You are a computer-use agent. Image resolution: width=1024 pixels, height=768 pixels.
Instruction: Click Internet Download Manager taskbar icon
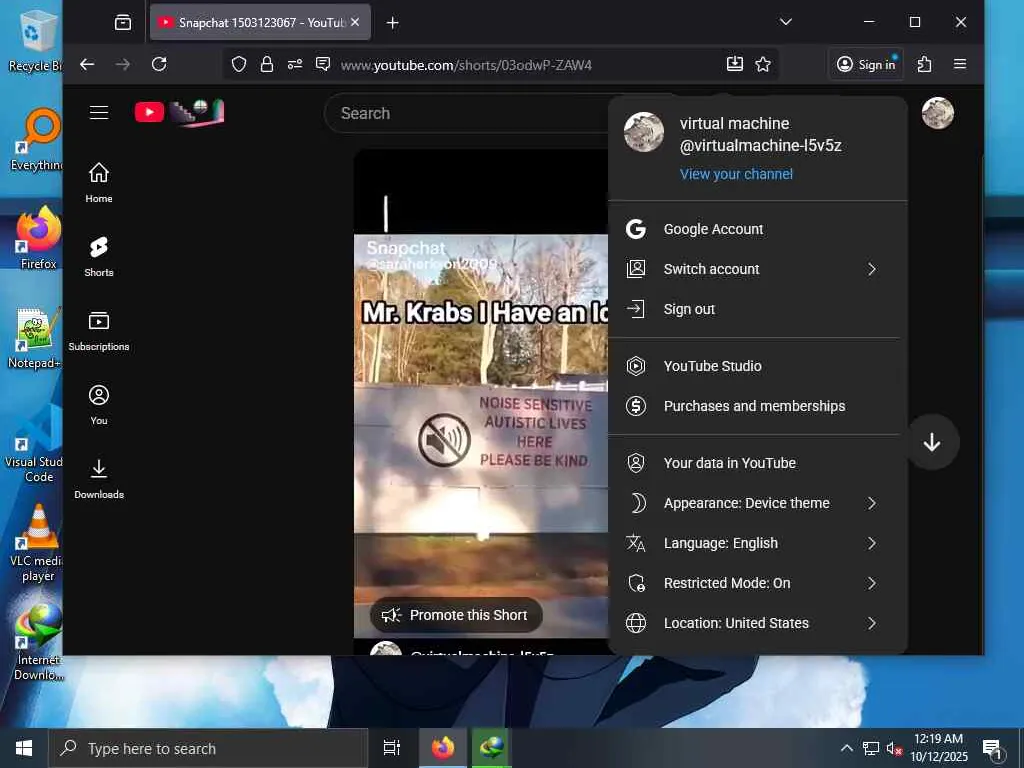tap(490, 748)
